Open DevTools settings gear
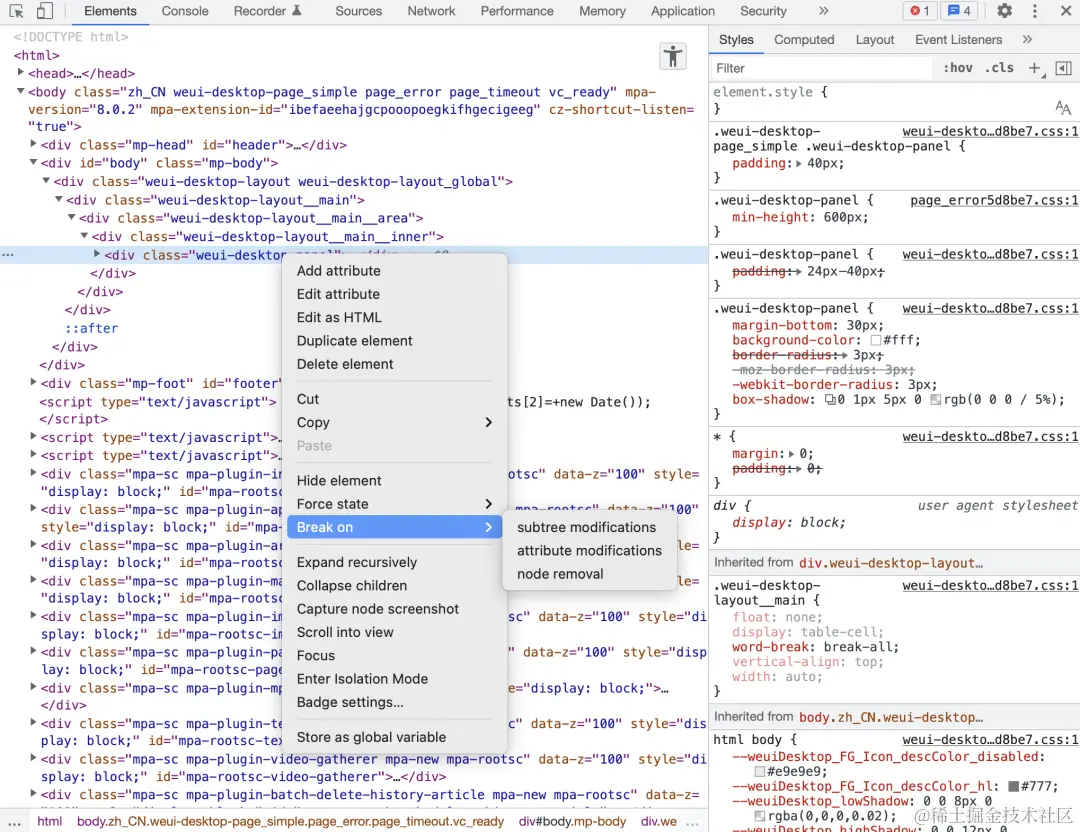 point(1005,11)
